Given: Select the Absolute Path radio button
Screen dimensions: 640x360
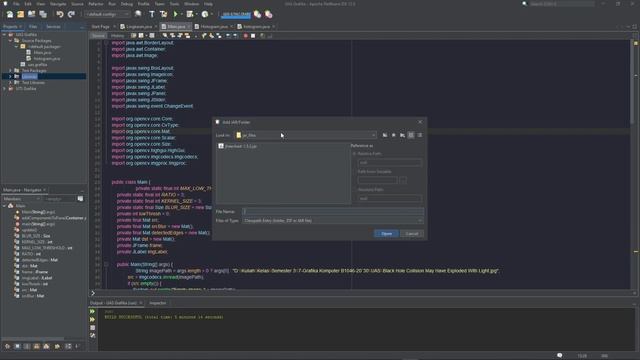Looking at the screenshot, I should pyautogui.click(x=354, y=190).
